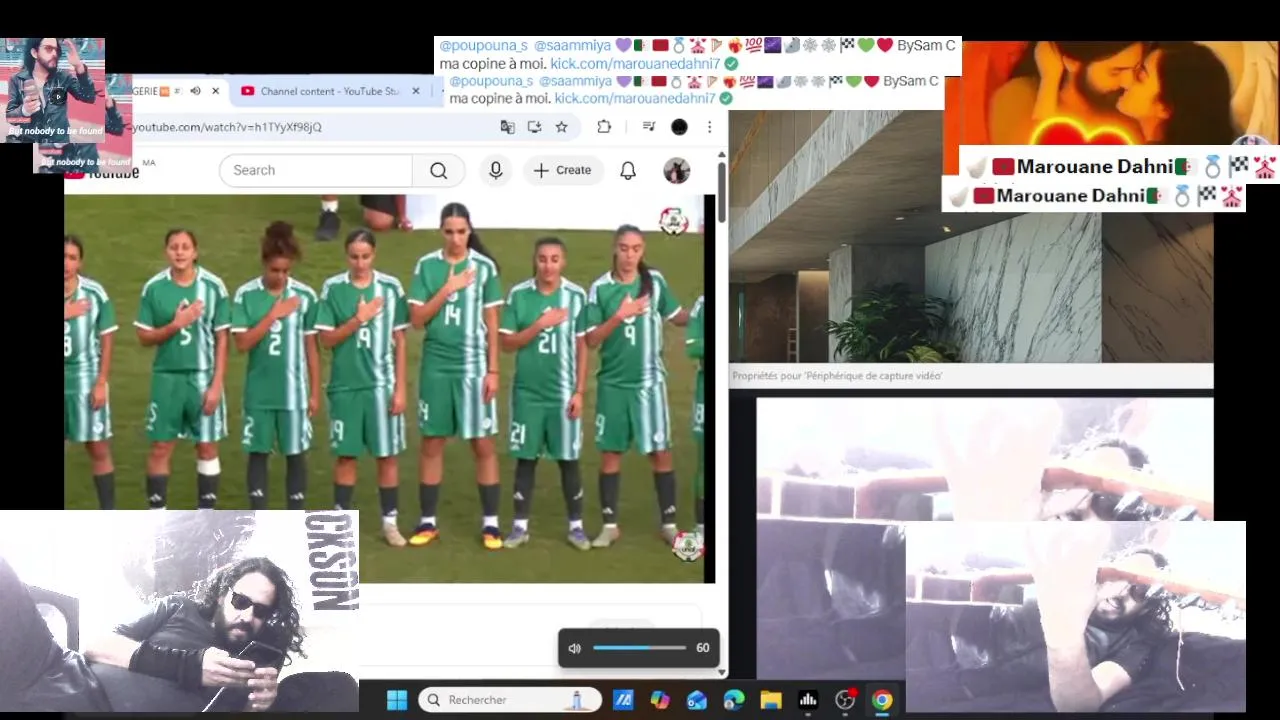Screen dimensions: 1280x720
Task: Click the install app icon in address bar
Action: (534, 127)
